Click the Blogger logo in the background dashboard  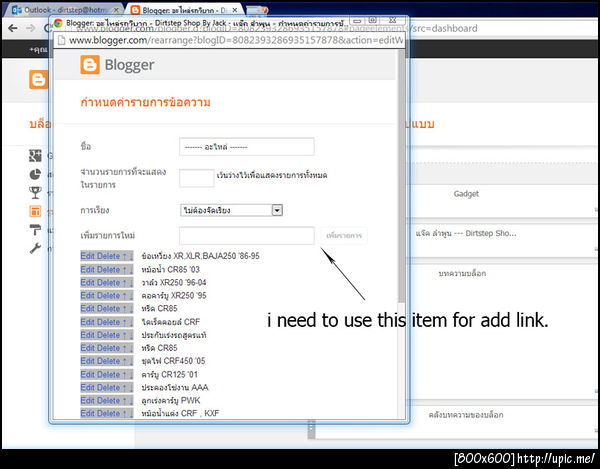(38, 80)
